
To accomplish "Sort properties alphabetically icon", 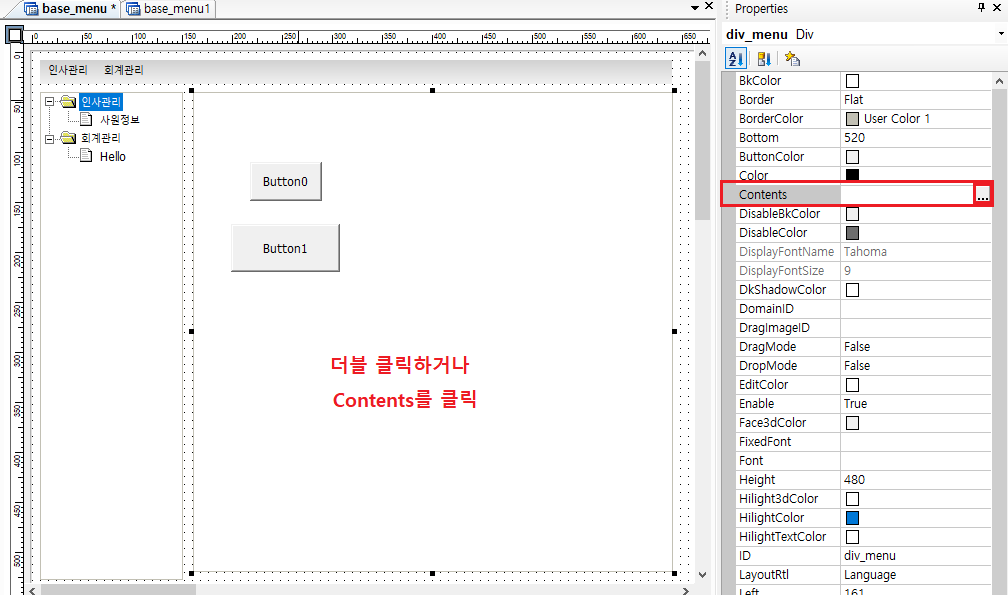I will 735,59.
